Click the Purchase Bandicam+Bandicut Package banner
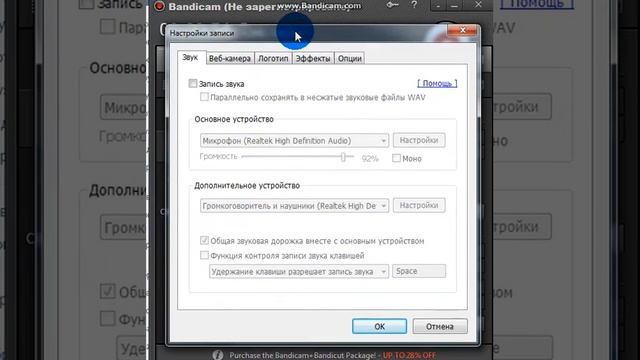 coord(332,355)
